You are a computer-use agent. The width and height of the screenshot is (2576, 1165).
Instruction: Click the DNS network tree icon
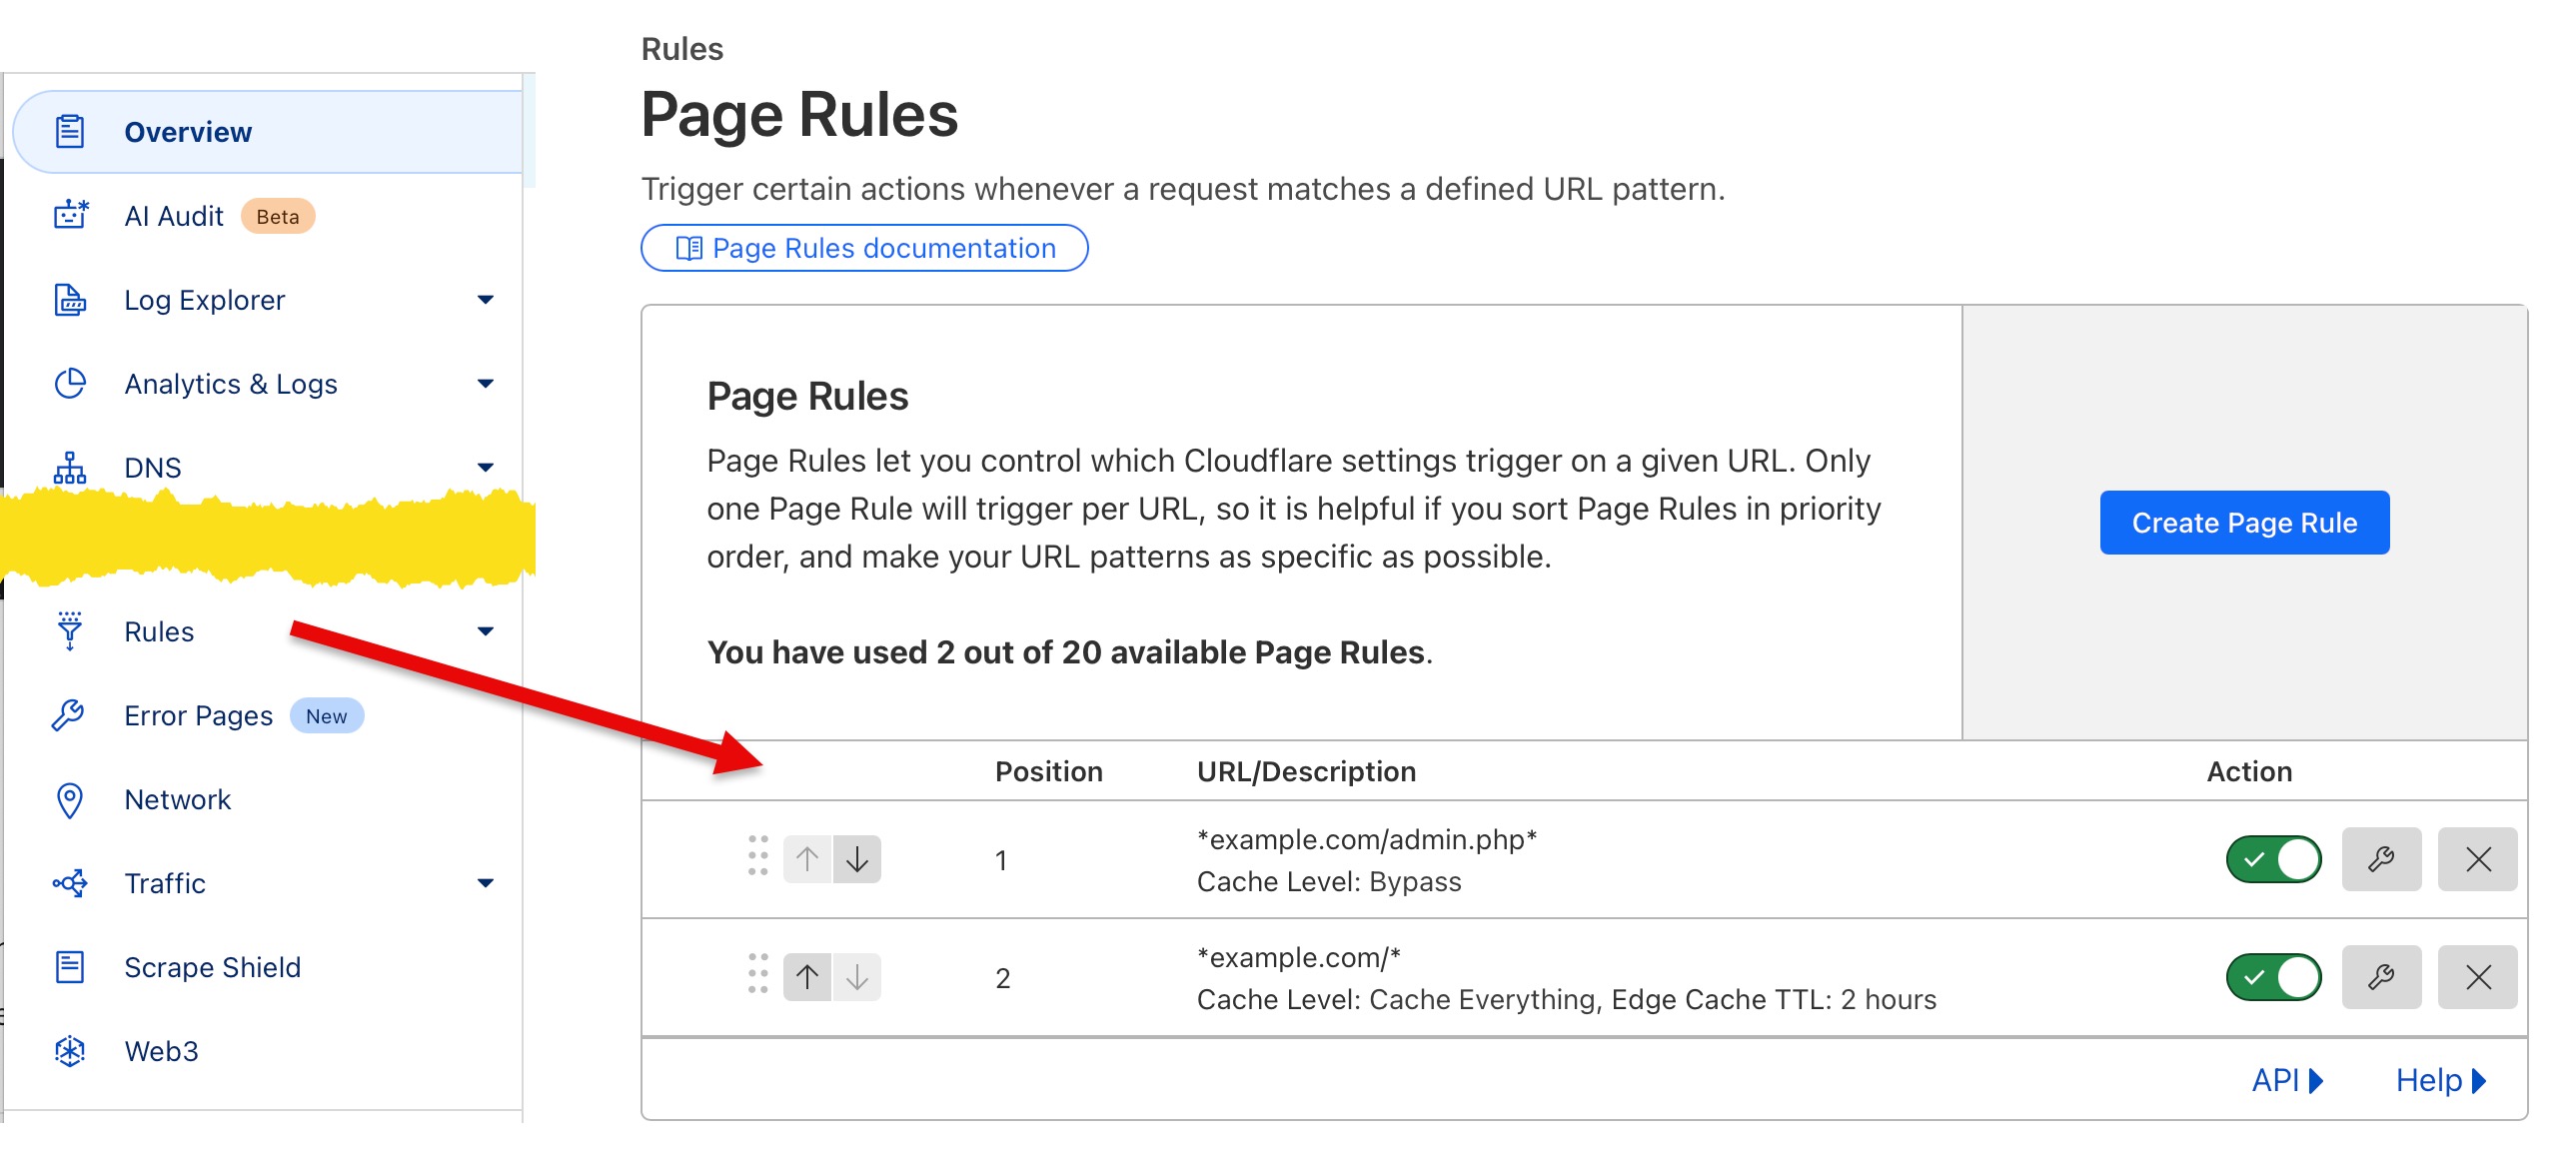69,467
